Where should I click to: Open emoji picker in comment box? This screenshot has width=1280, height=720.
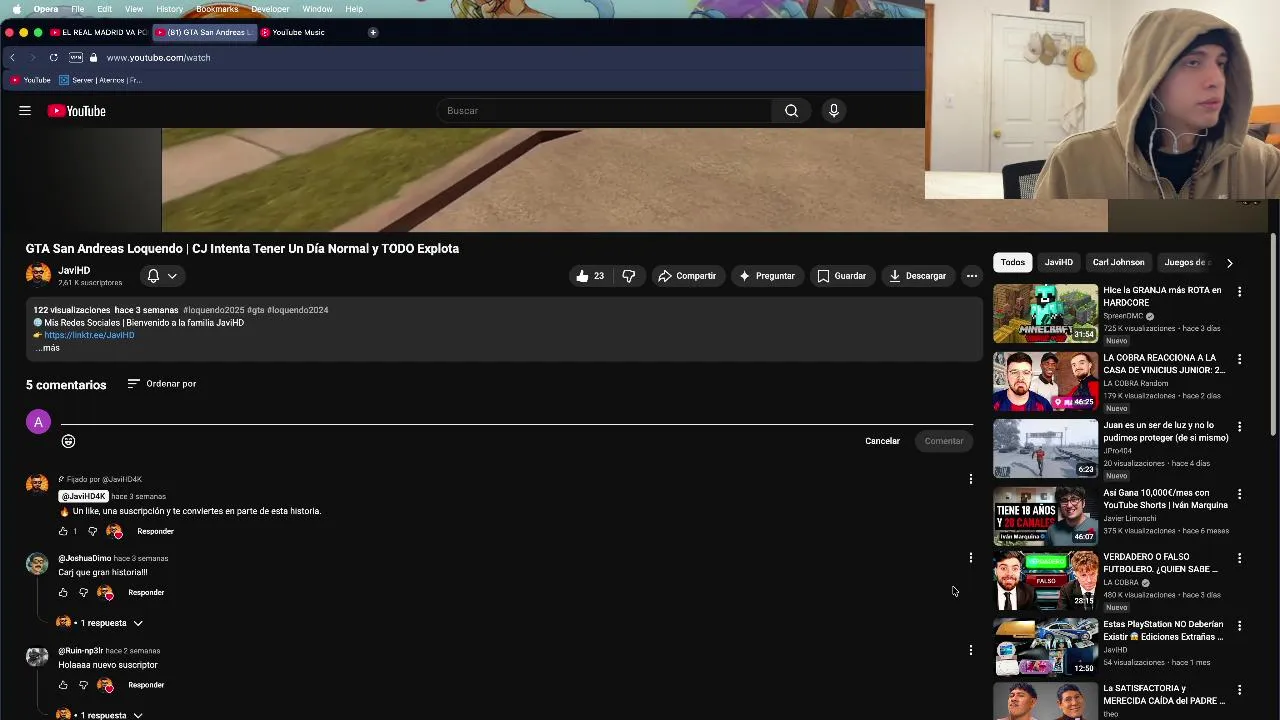(x=68, y=441)
